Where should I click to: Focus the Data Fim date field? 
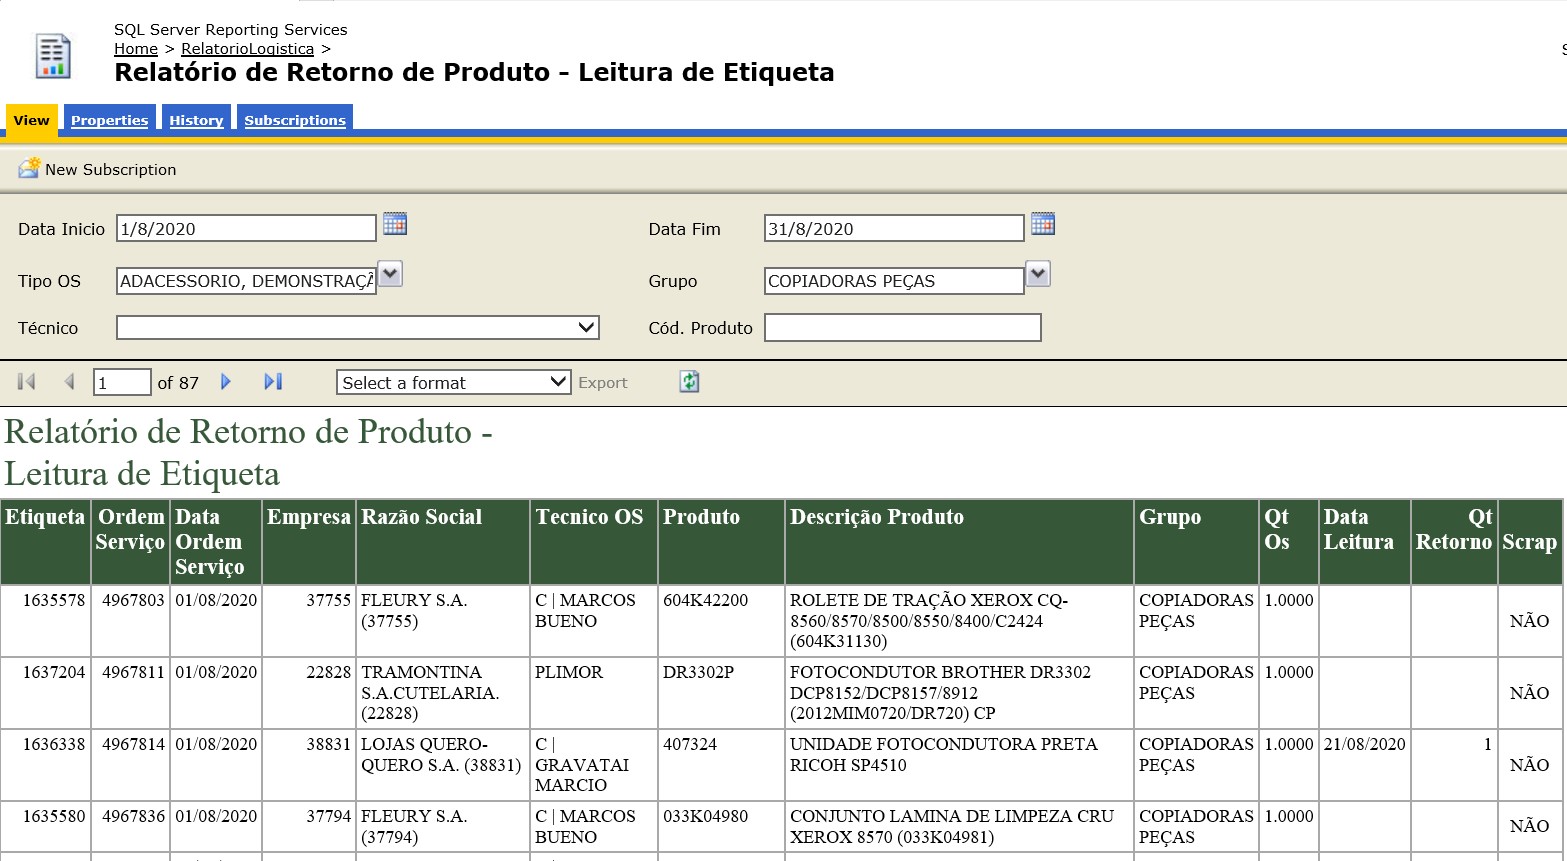pos(894,228)
